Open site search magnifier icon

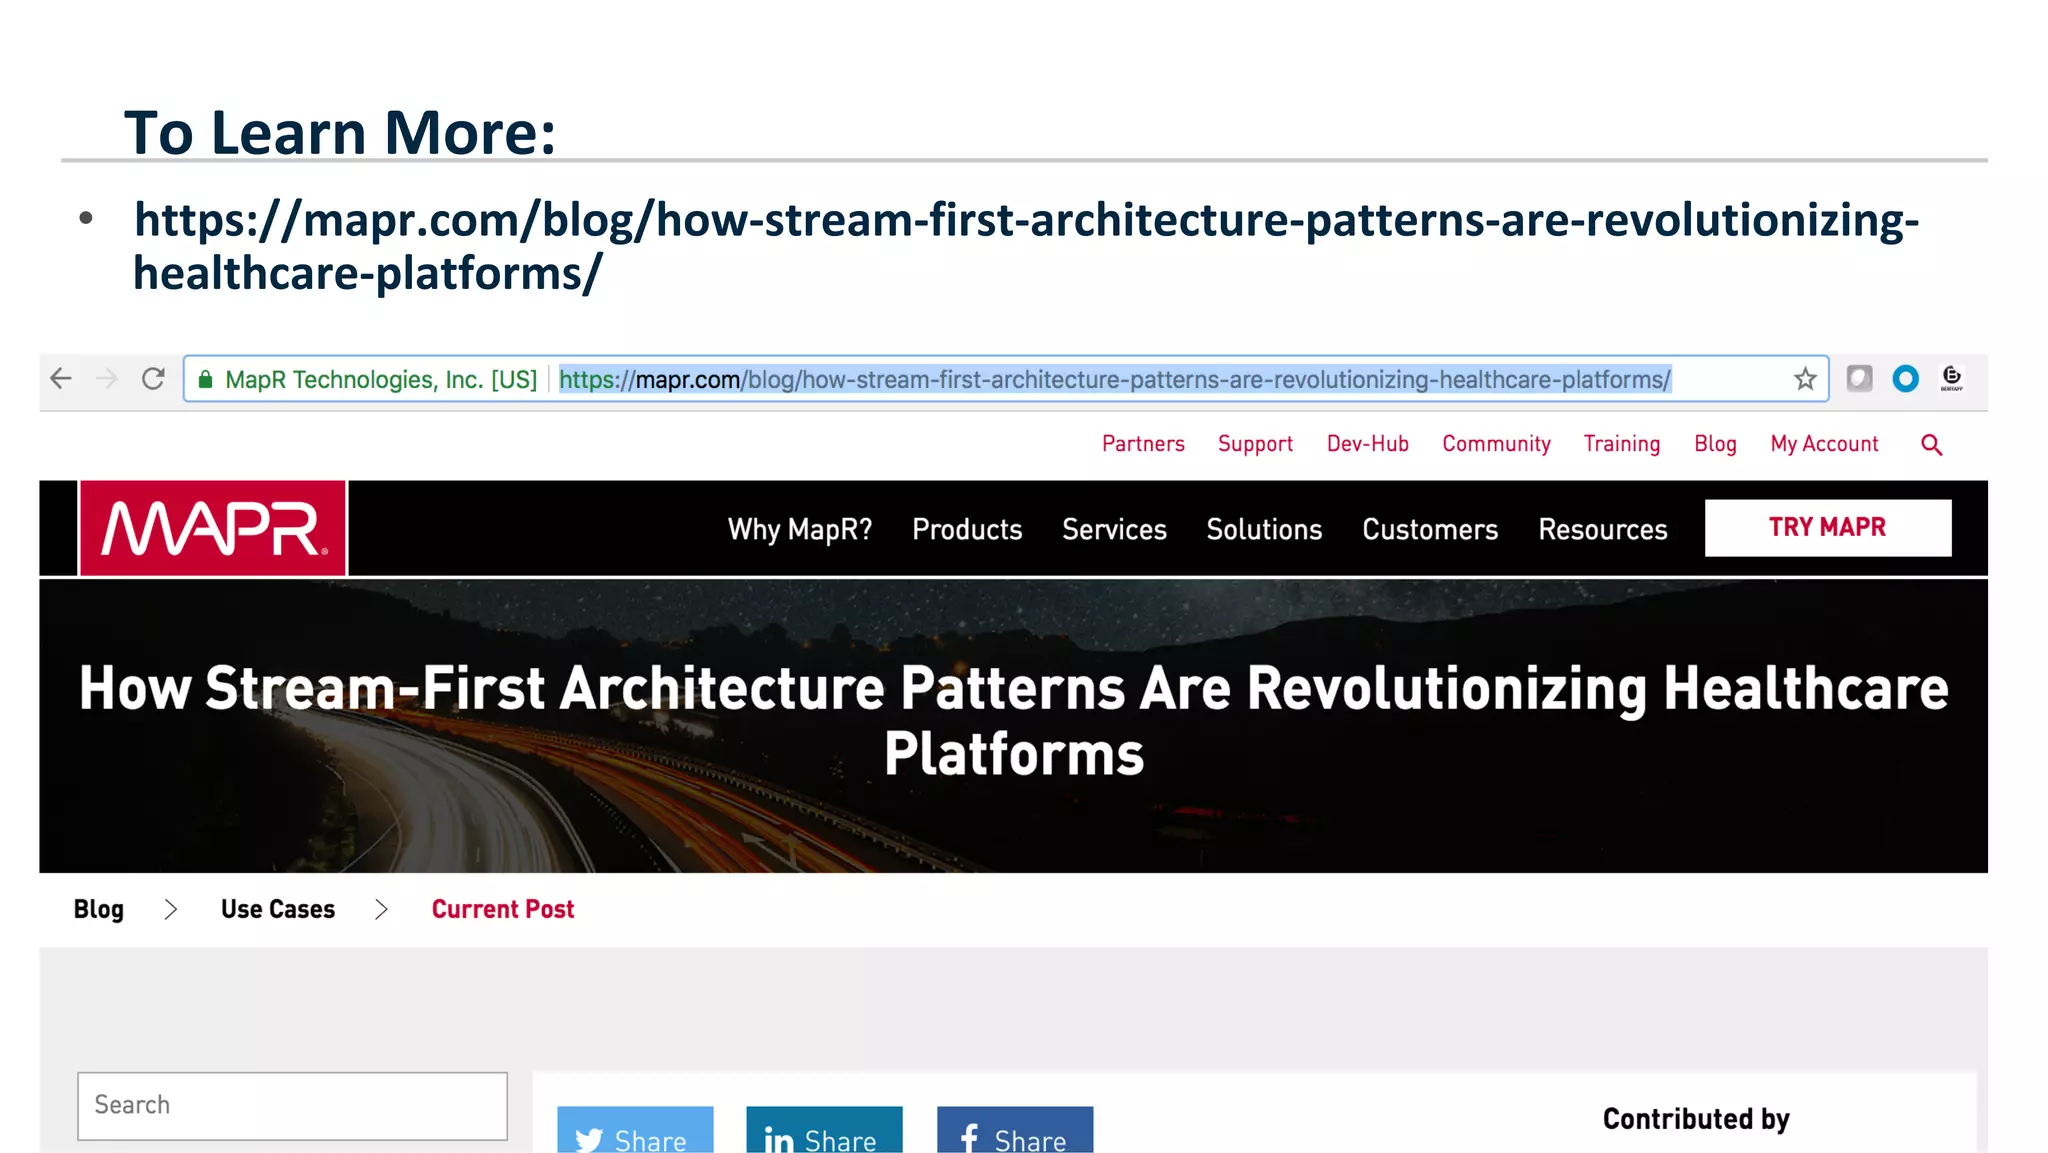(1931, 445)
